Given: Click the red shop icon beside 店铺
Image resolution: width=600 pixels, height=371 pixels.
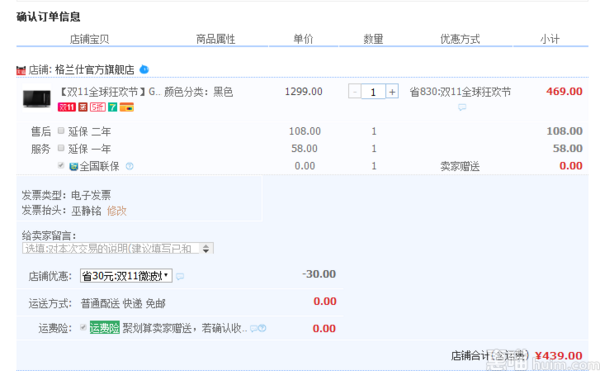Looking at the screenshot, I should [x=21, y=70].
